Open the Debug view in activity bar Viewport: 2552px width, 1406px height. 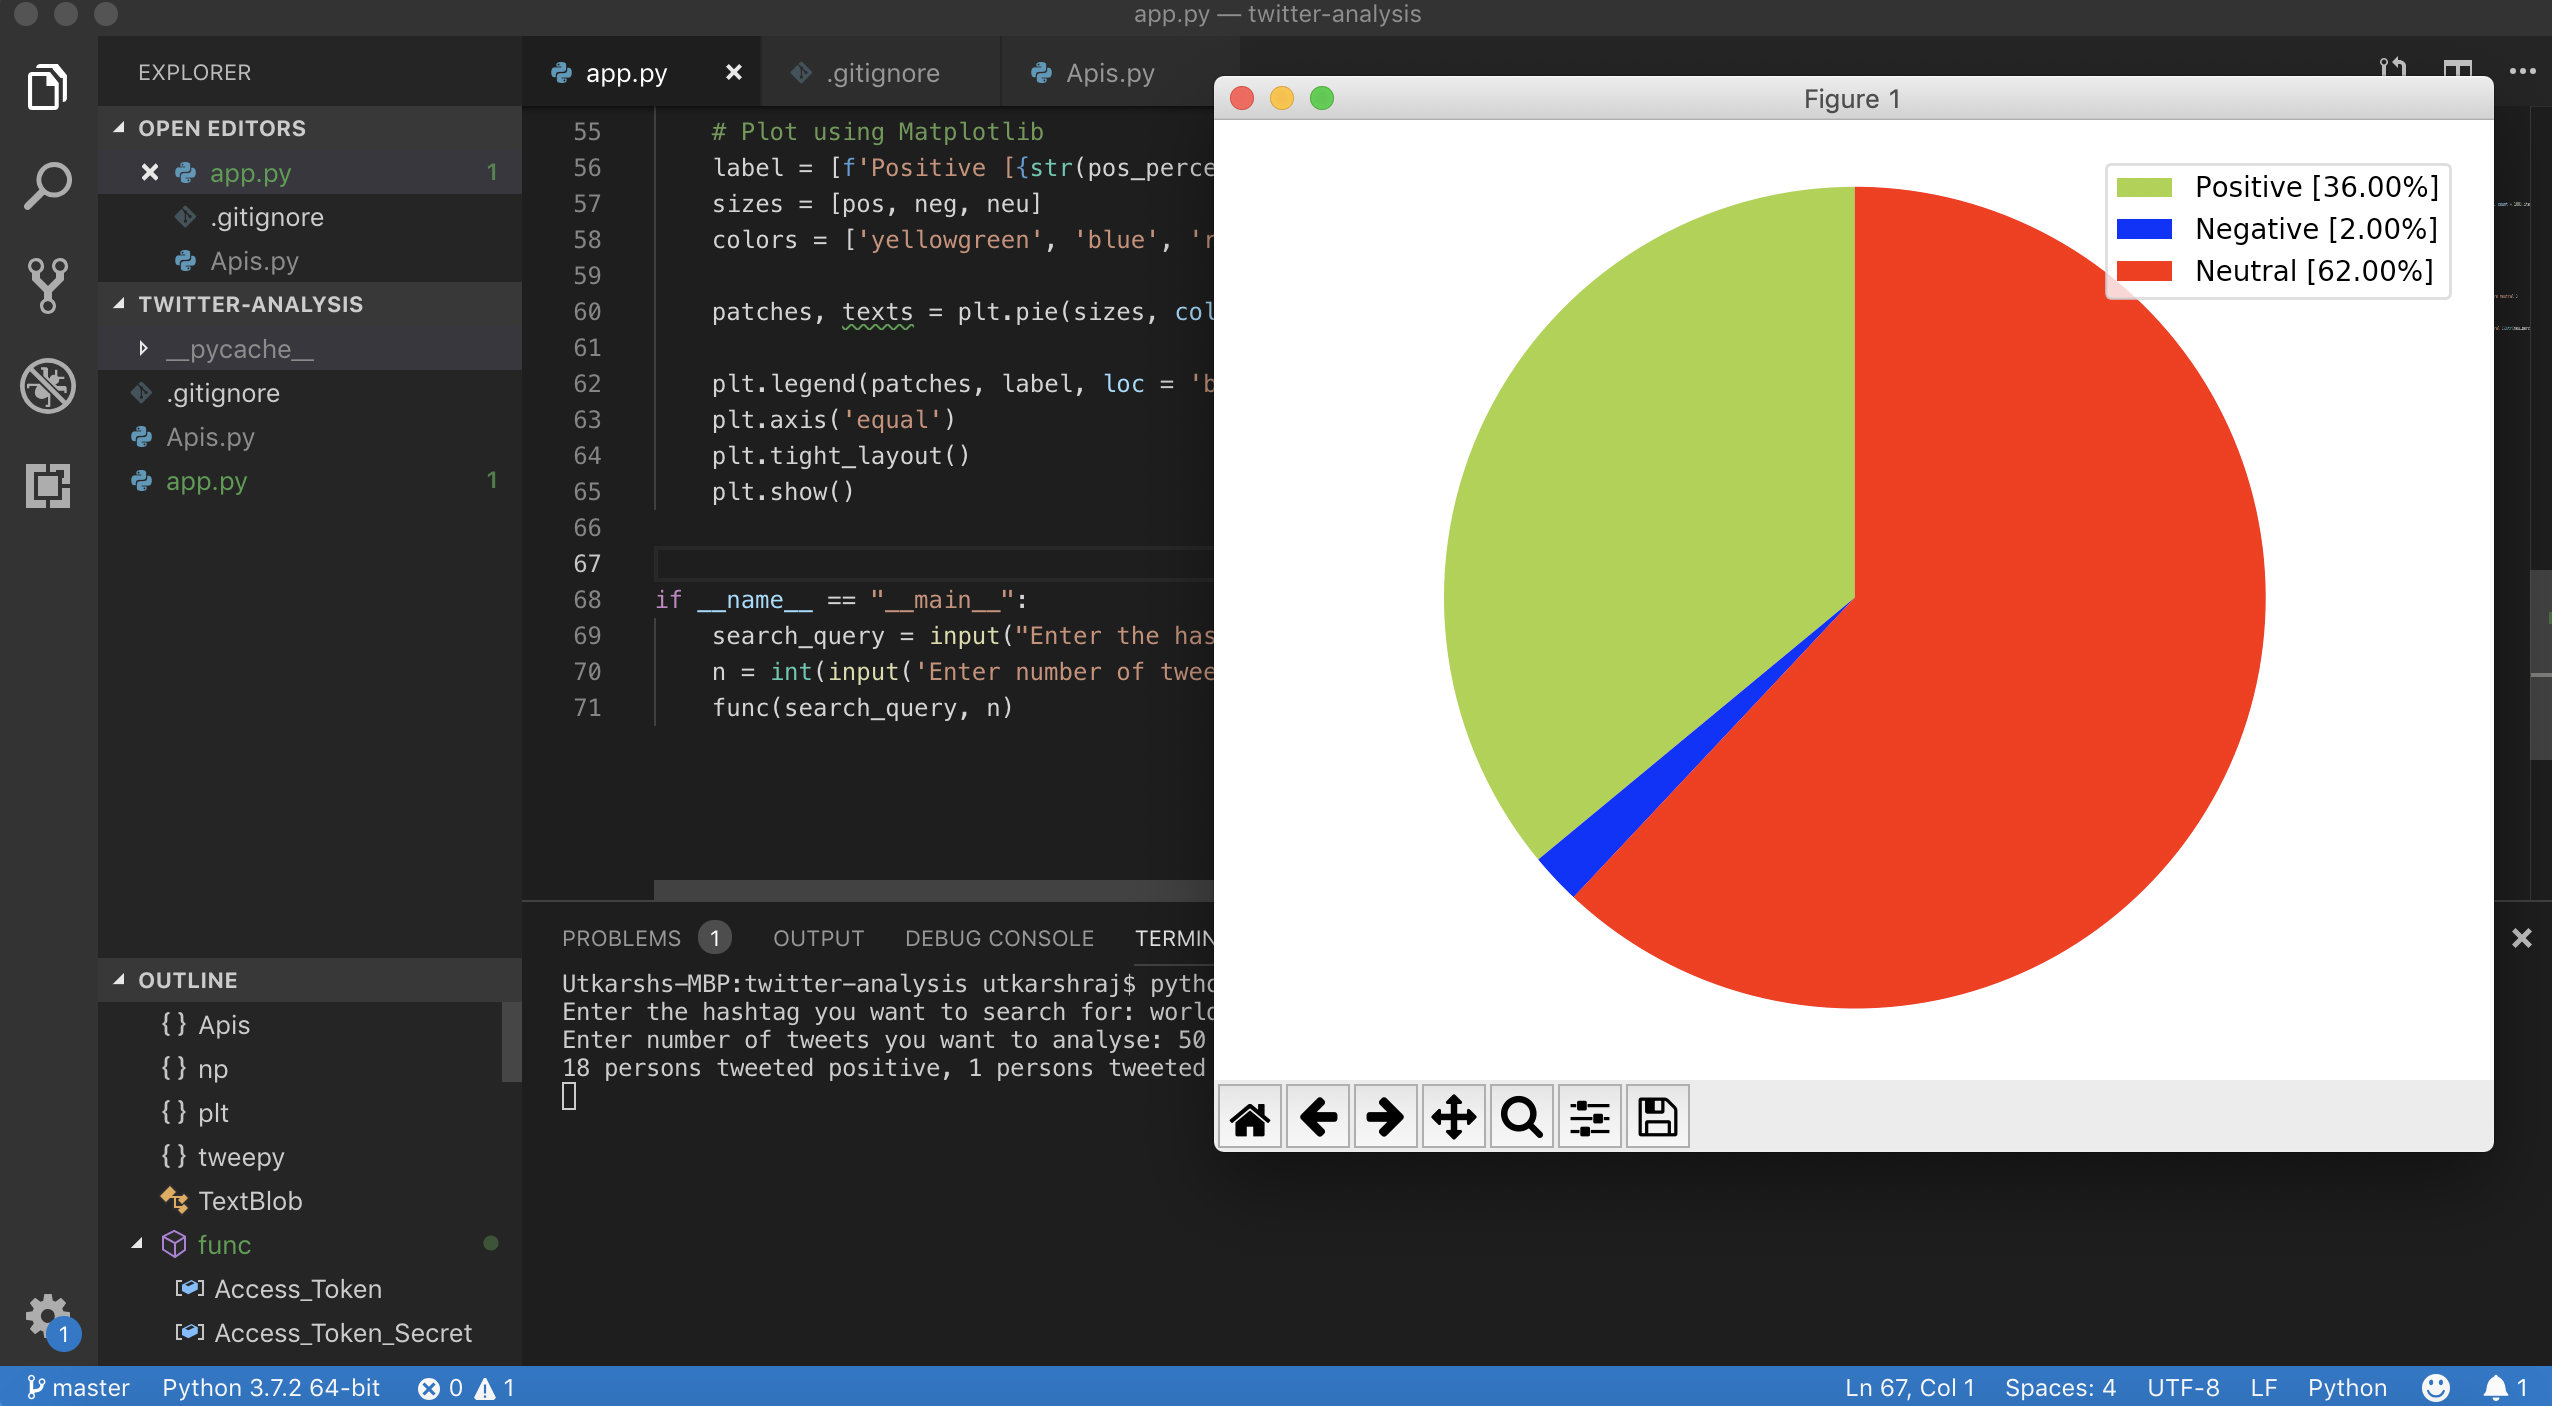pyautogui.click(x=47, y=386)
